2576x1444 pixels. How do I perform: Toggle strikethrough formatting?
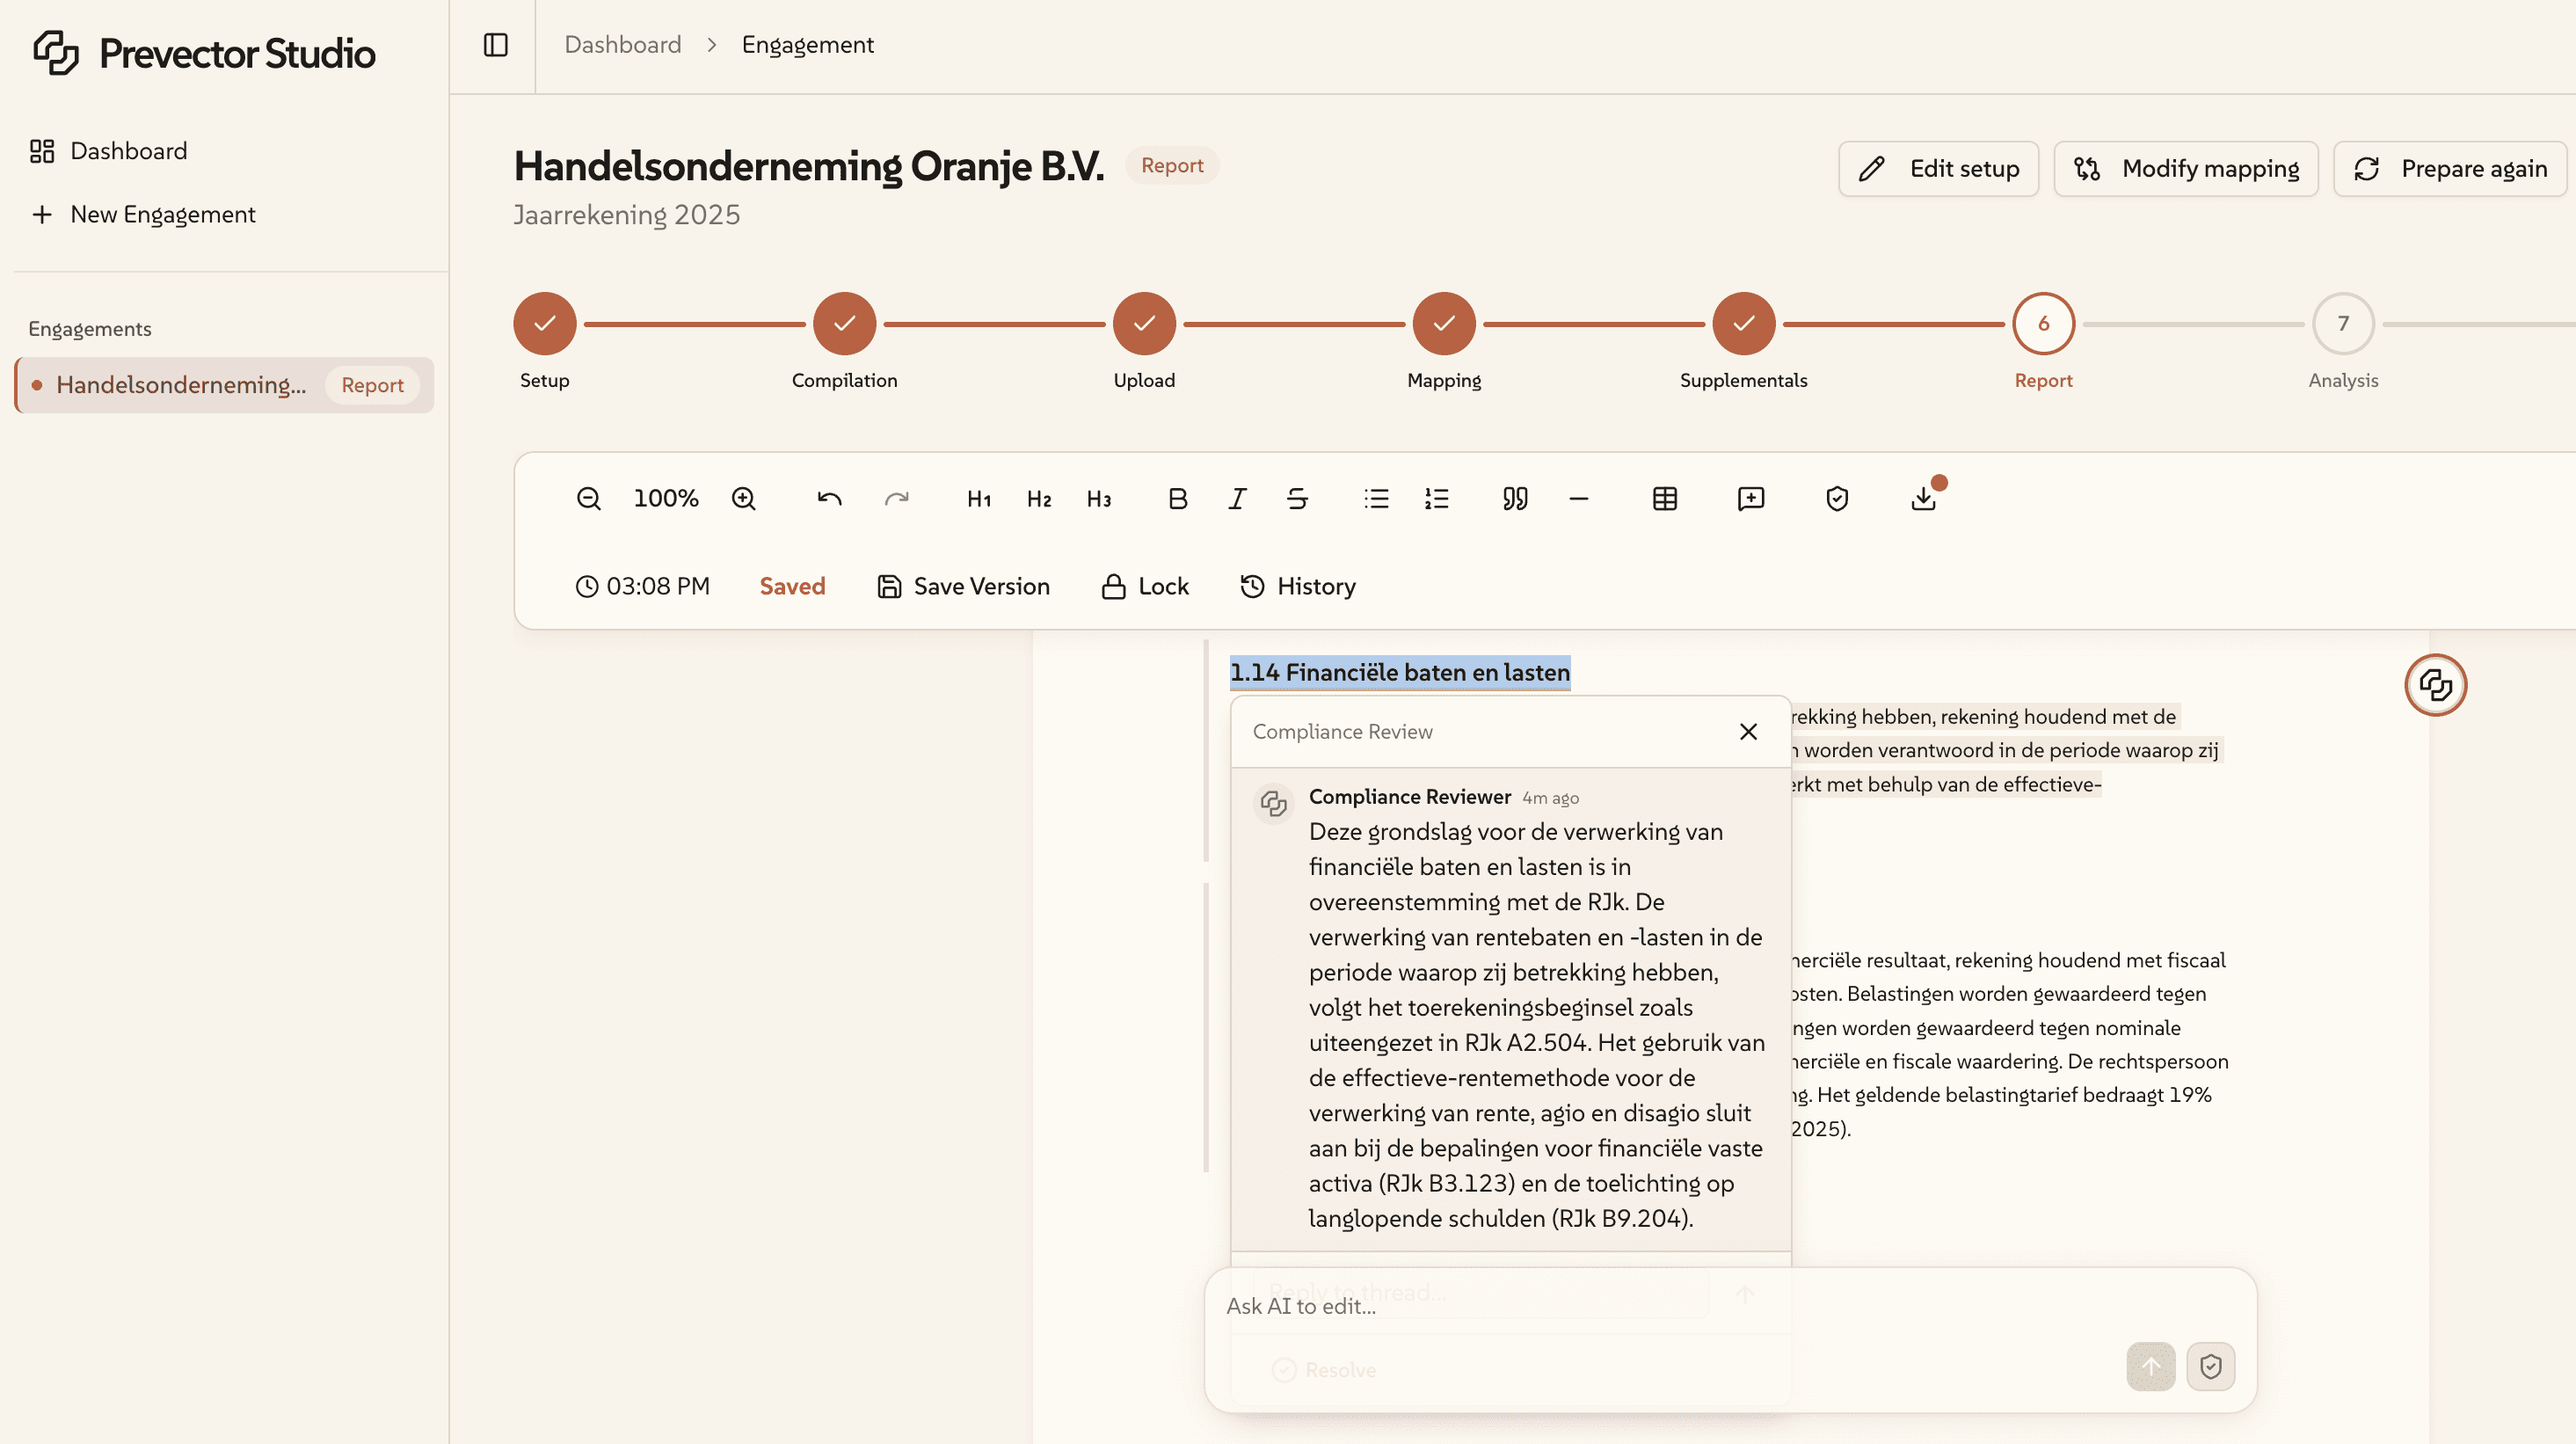[x=1297, y=498]
